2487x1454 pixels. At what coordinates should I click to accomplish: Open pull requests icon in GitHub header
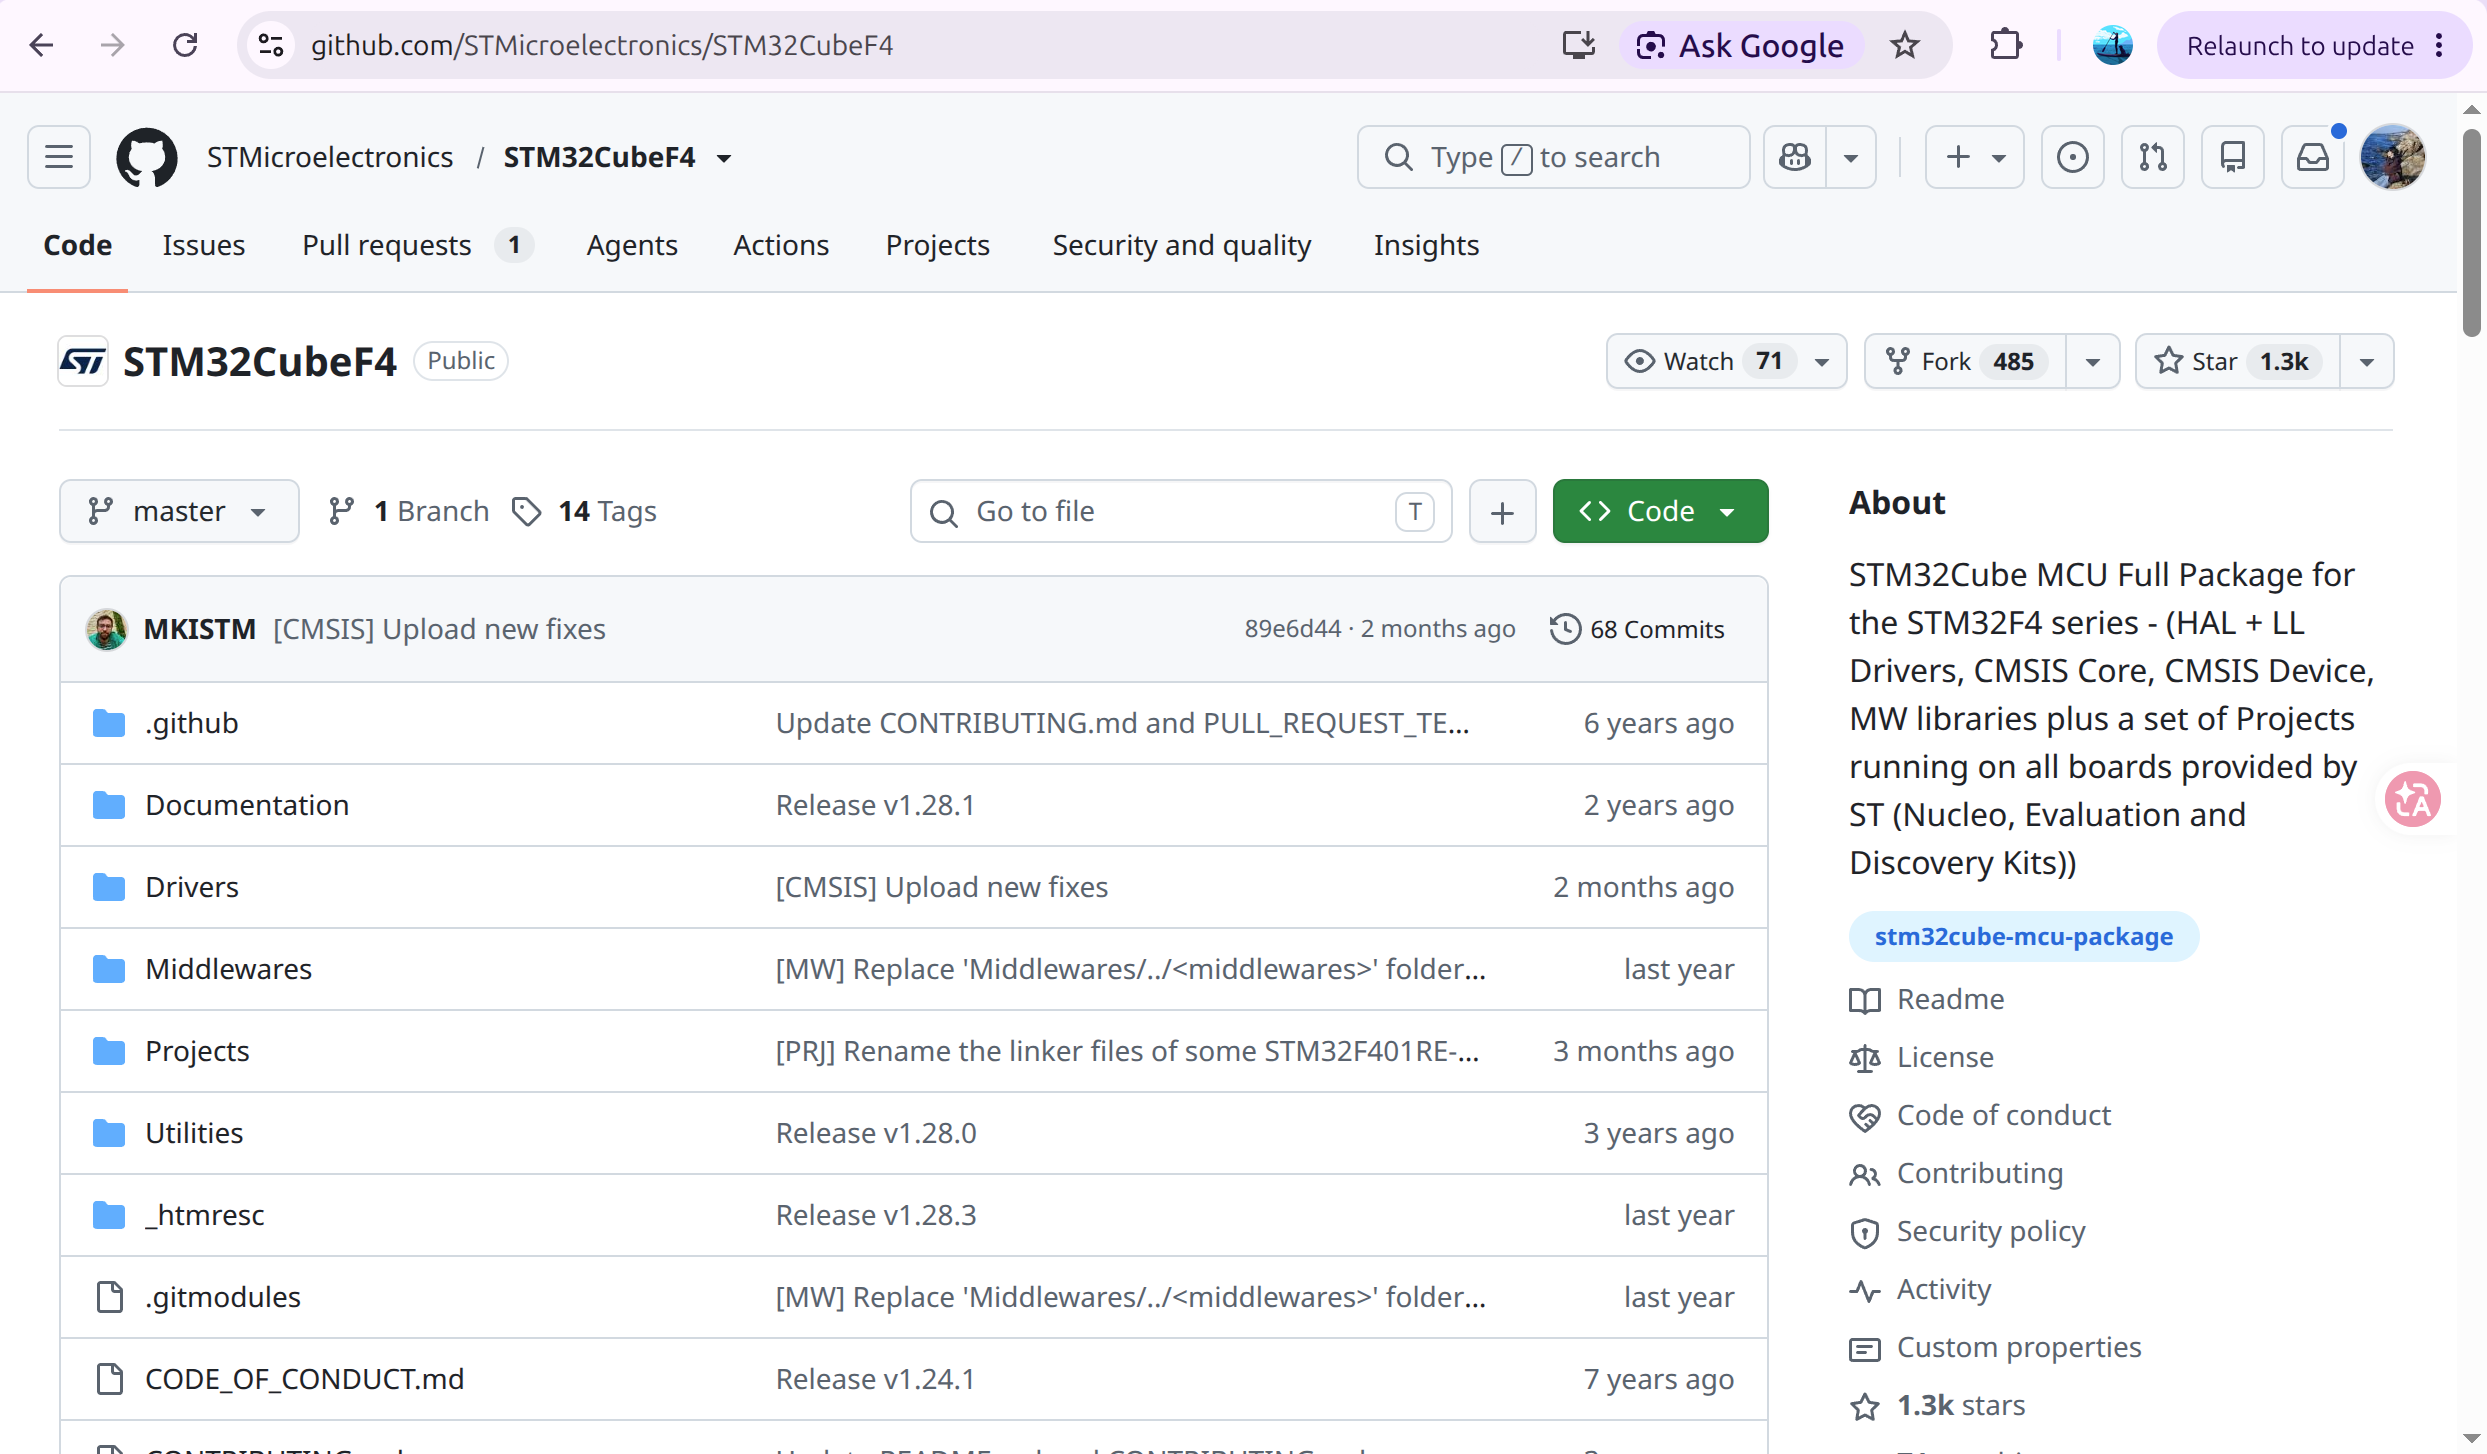(2153, 157)
